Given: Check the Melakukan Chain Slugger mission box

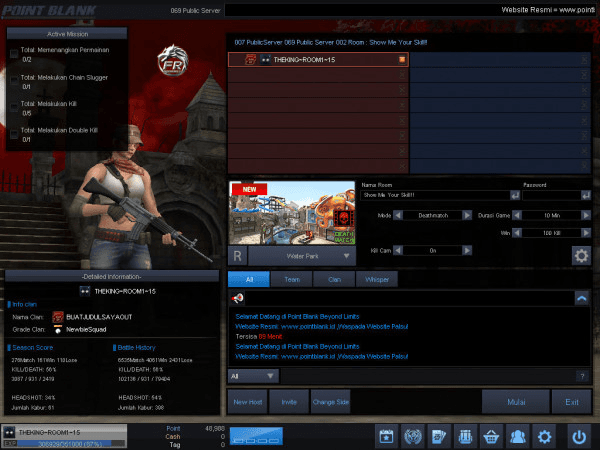Looking at the screenshot, I should [13, 78].
